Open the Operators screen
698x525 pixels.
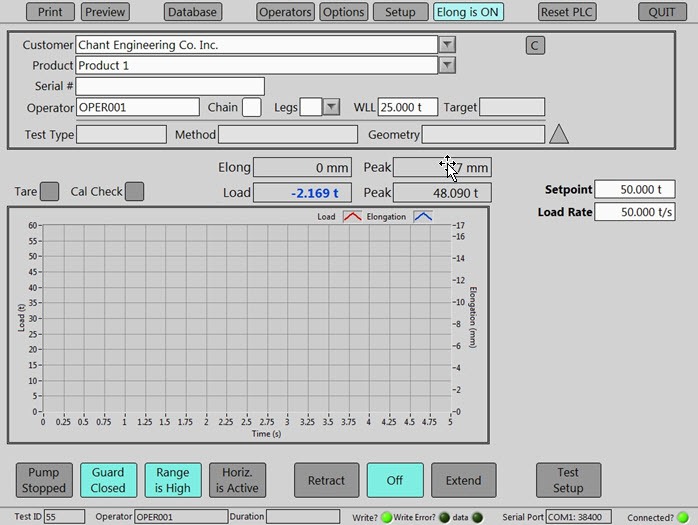click(x=285, y=12)
